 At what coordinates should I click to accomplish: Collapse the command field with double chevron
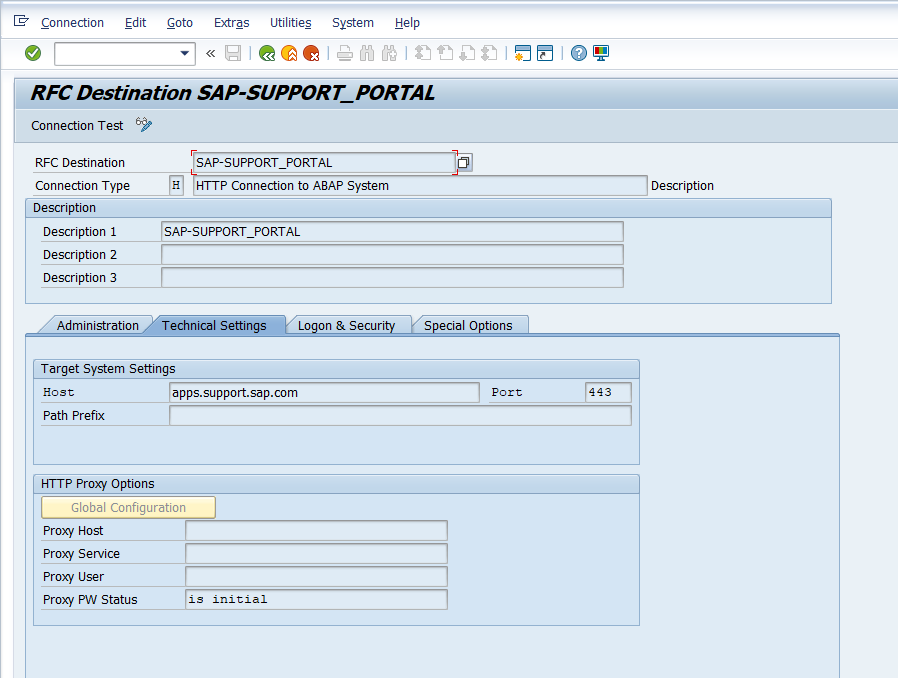211,53
